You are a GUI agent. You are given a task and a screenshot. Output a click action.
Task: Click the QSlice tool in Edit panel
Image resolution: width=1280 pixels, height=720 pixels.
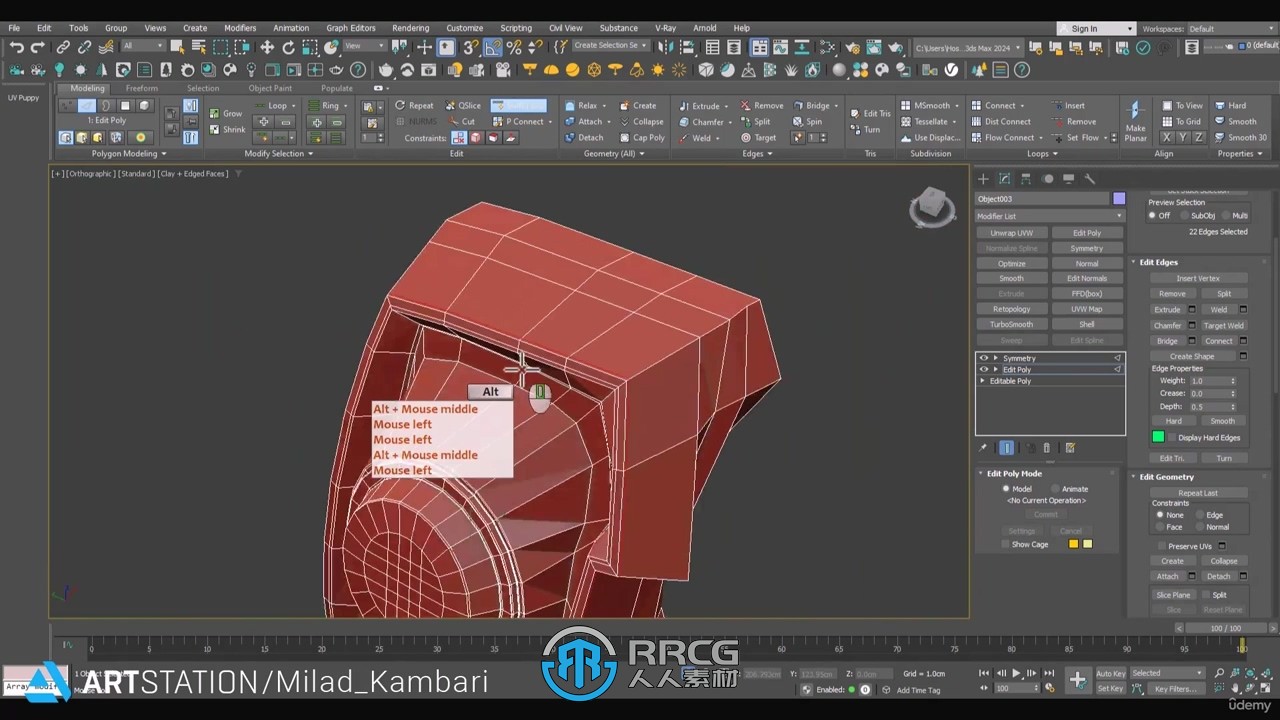click(x=463, y=105)
